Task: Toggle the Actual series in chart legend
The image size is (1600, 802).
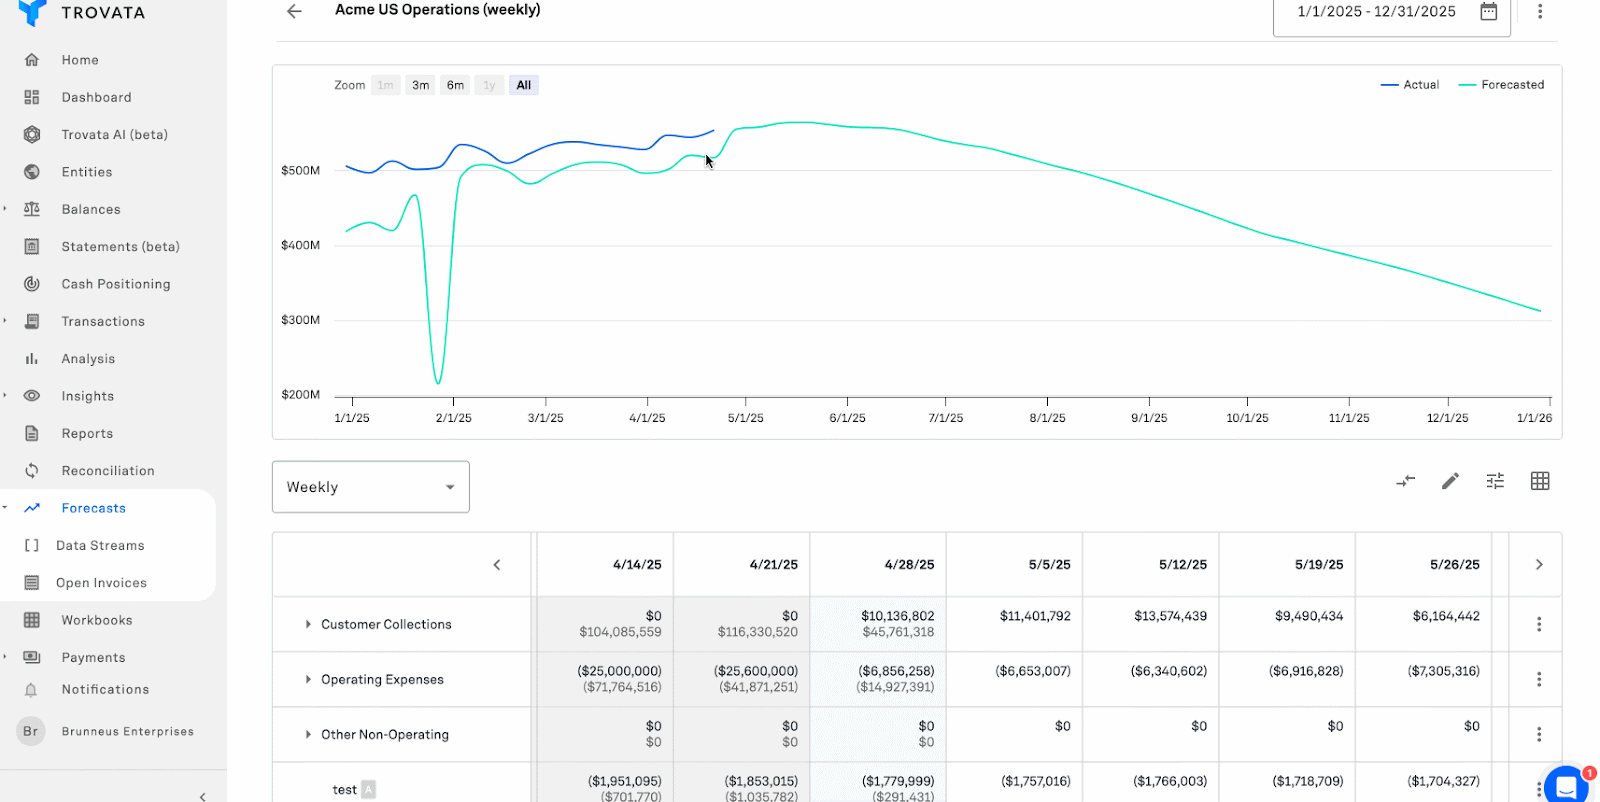Action: [x=1410, y=85]
